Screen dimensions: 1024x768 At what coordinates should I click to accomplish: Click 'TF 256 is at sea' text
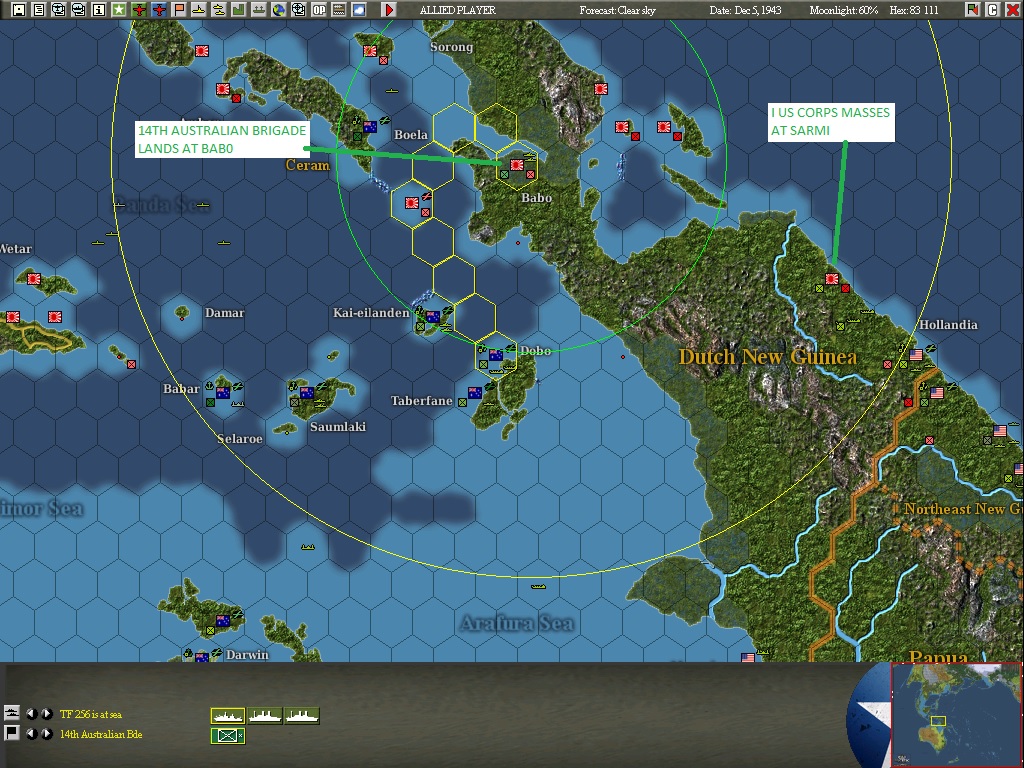(91, 714)
